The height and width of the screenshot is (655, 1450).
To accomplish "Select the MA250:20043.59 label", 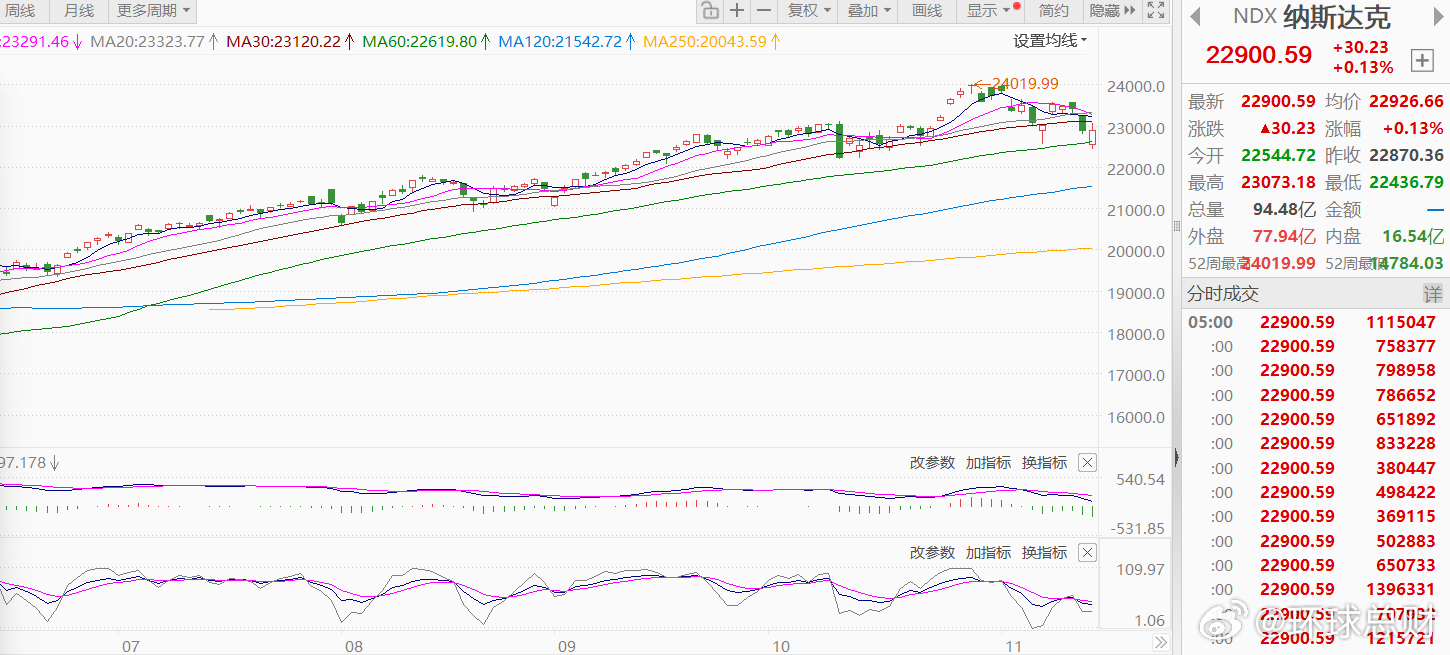I will pyautogui.click(x=705, y=42).
